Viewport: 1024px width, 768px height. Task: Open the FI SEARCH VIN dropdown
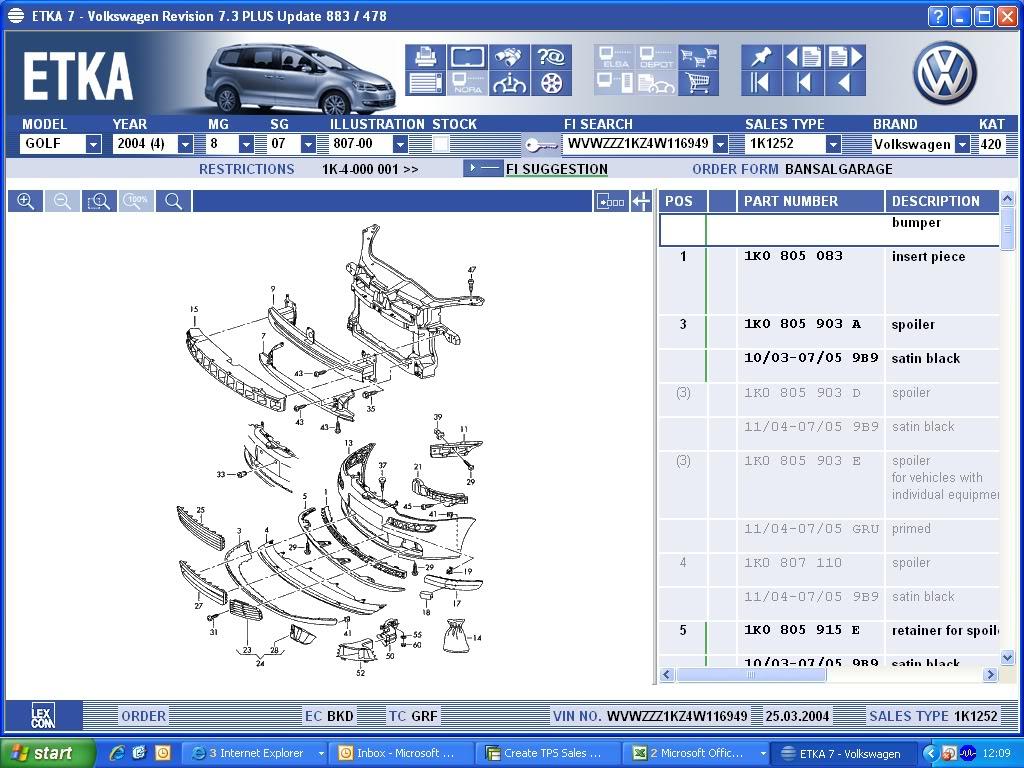point(720,144)
